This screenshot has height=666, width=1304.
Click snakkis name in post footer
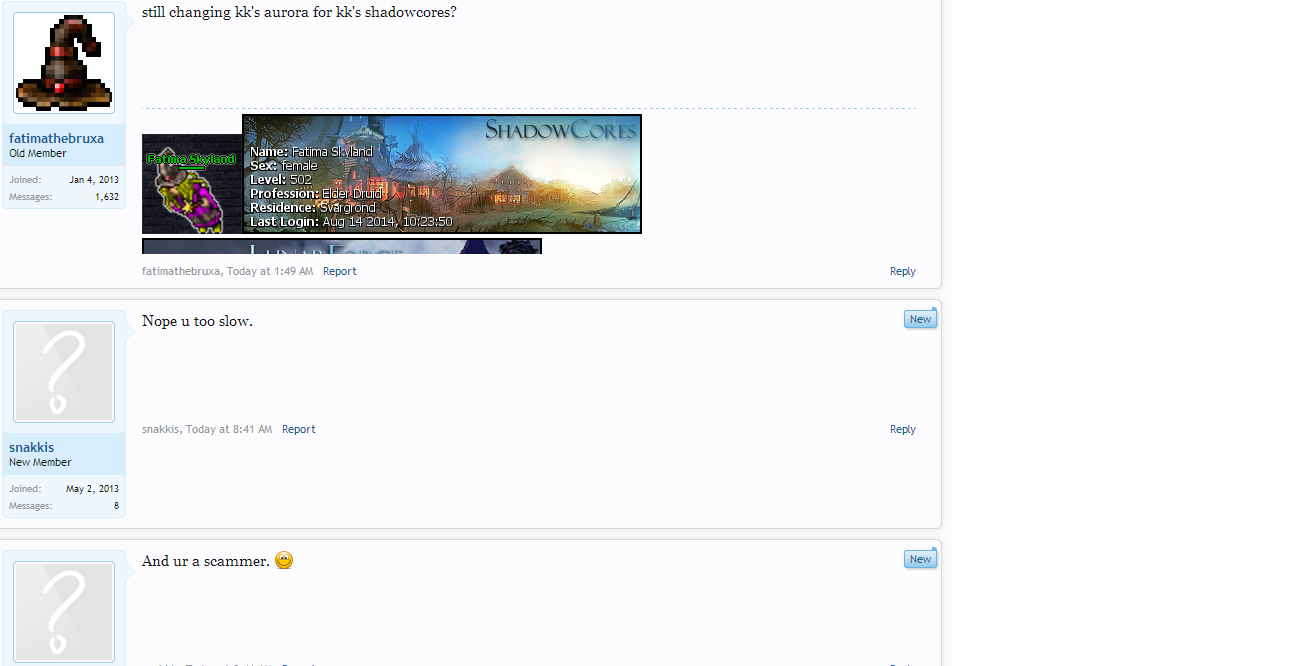[161, 429]
